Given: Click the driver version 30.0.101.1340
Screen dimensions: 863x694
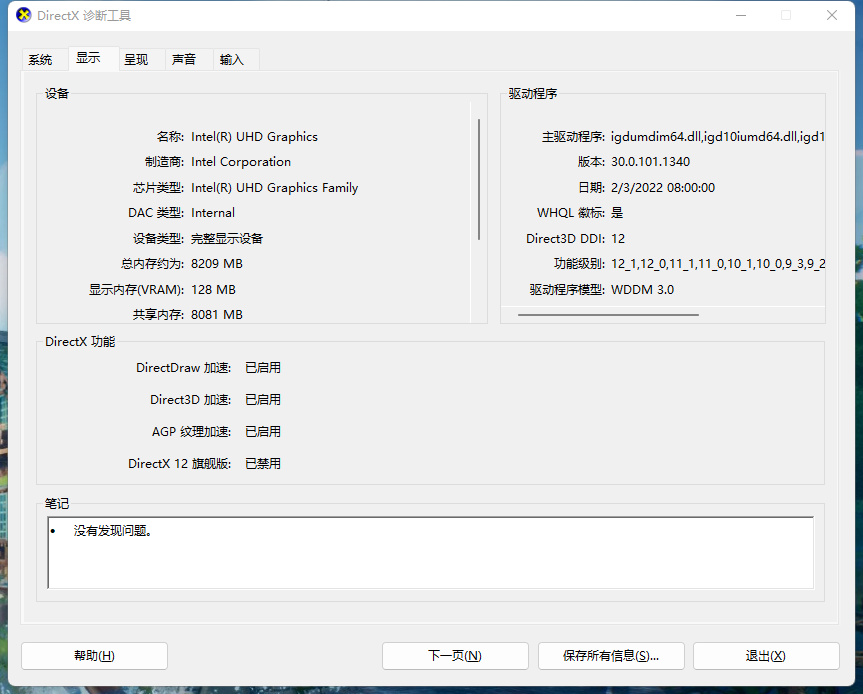Looking at the screenshot, I should (650, 162).
